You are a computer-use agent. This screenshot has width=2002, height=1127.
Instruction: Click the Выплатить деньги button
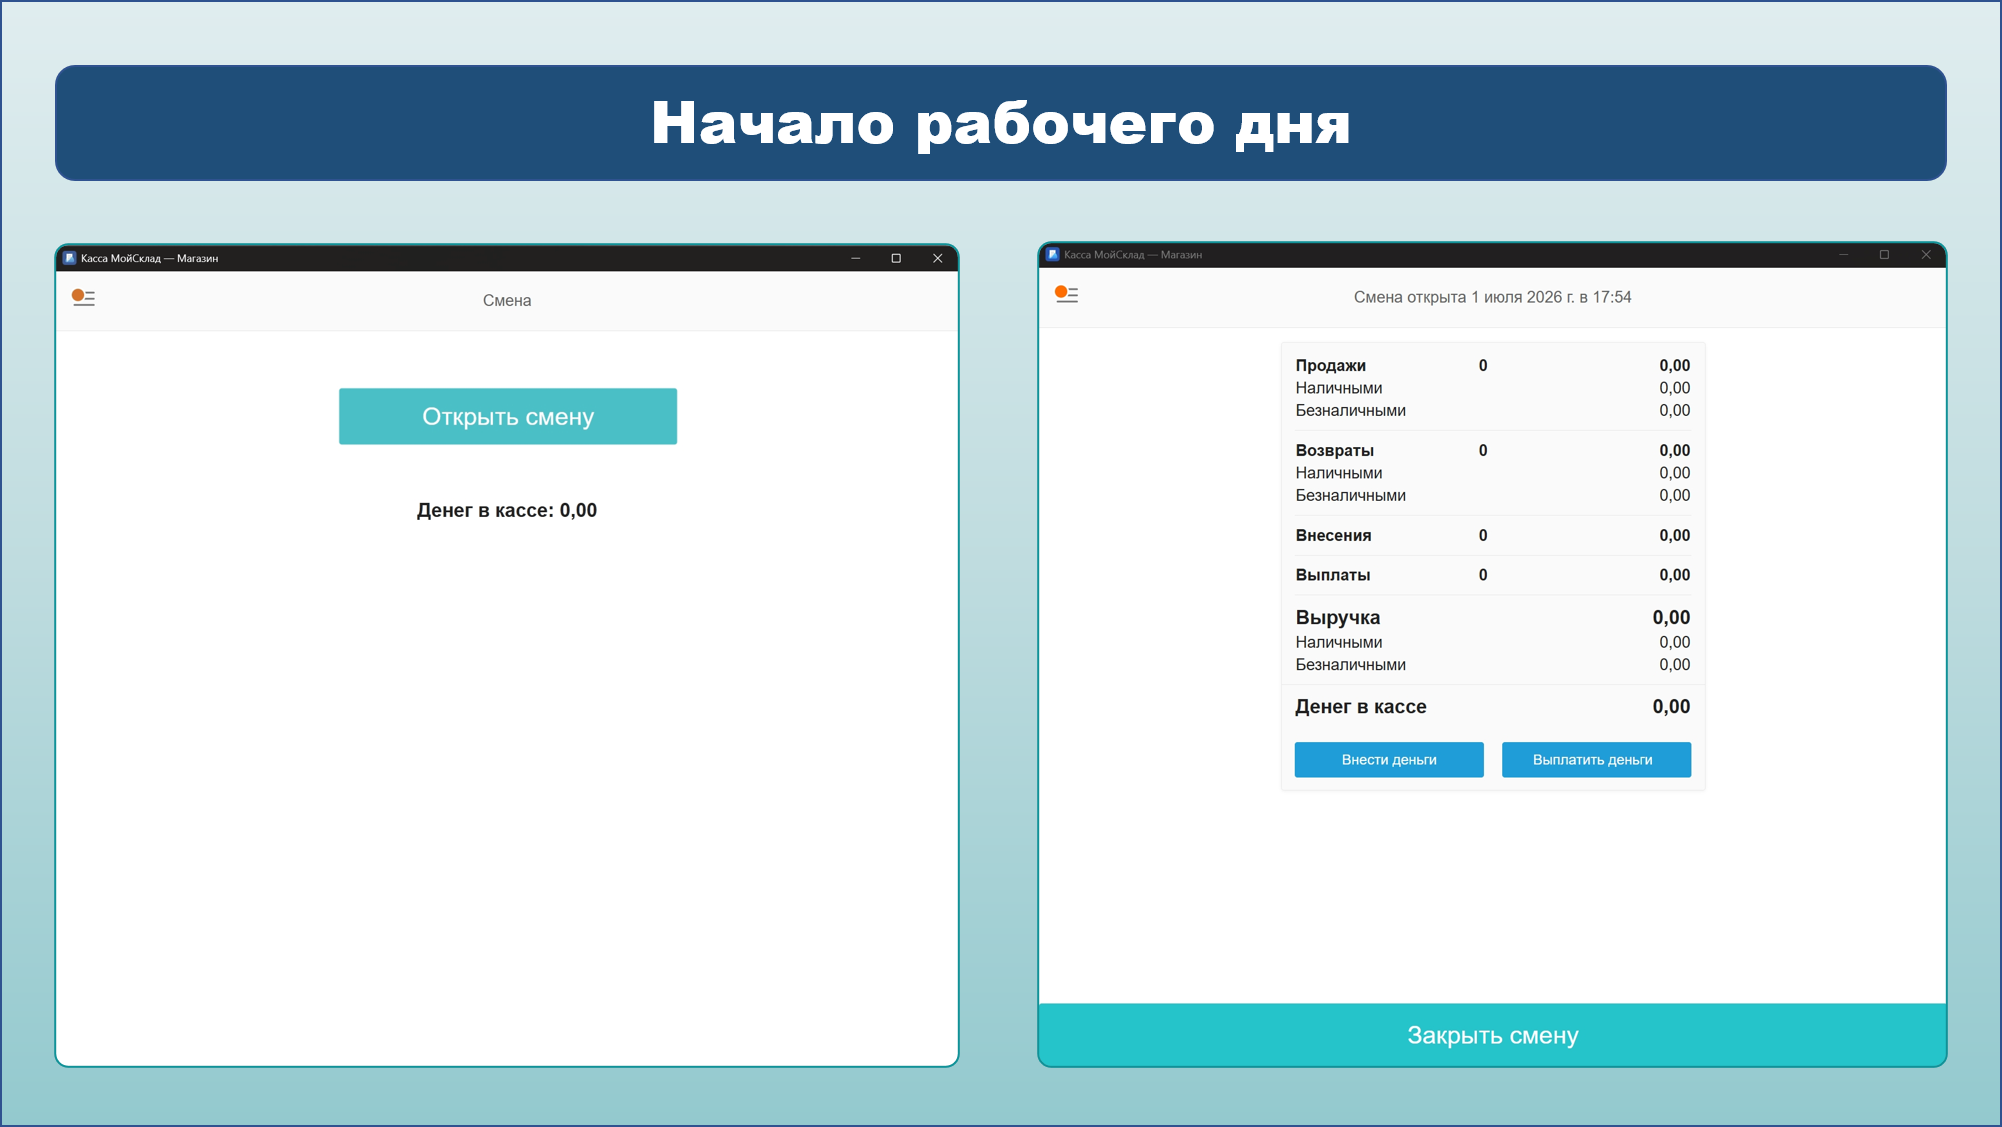(x=1596, y=760)
